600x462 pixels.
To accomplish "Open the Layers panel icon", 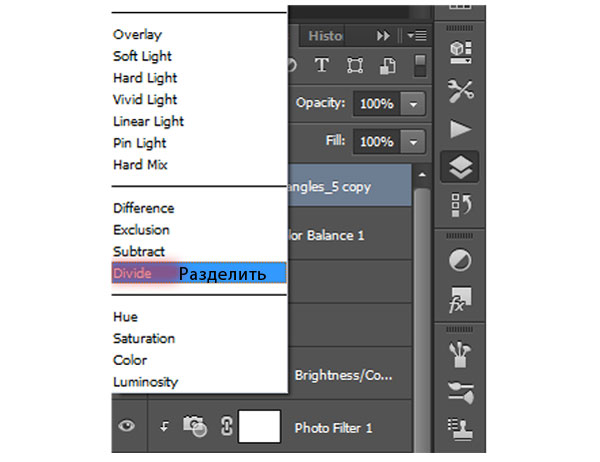I will click(x=460, y=168).
